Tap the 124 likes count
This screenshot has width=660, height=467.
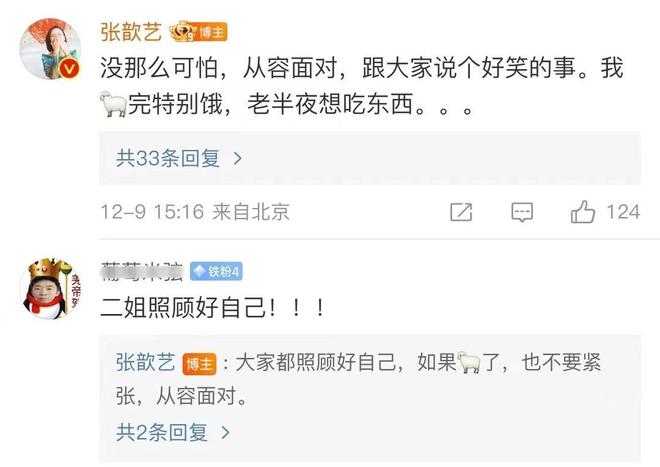[x=623, y=212]
